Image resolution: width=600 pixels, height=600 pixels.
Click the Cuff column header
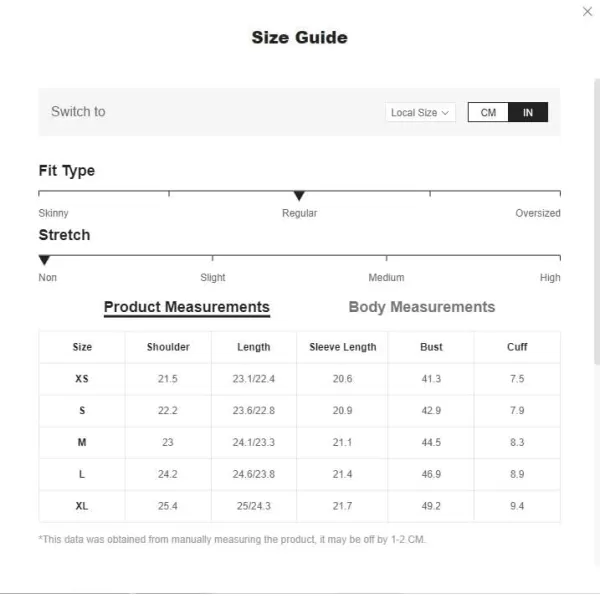517,347
